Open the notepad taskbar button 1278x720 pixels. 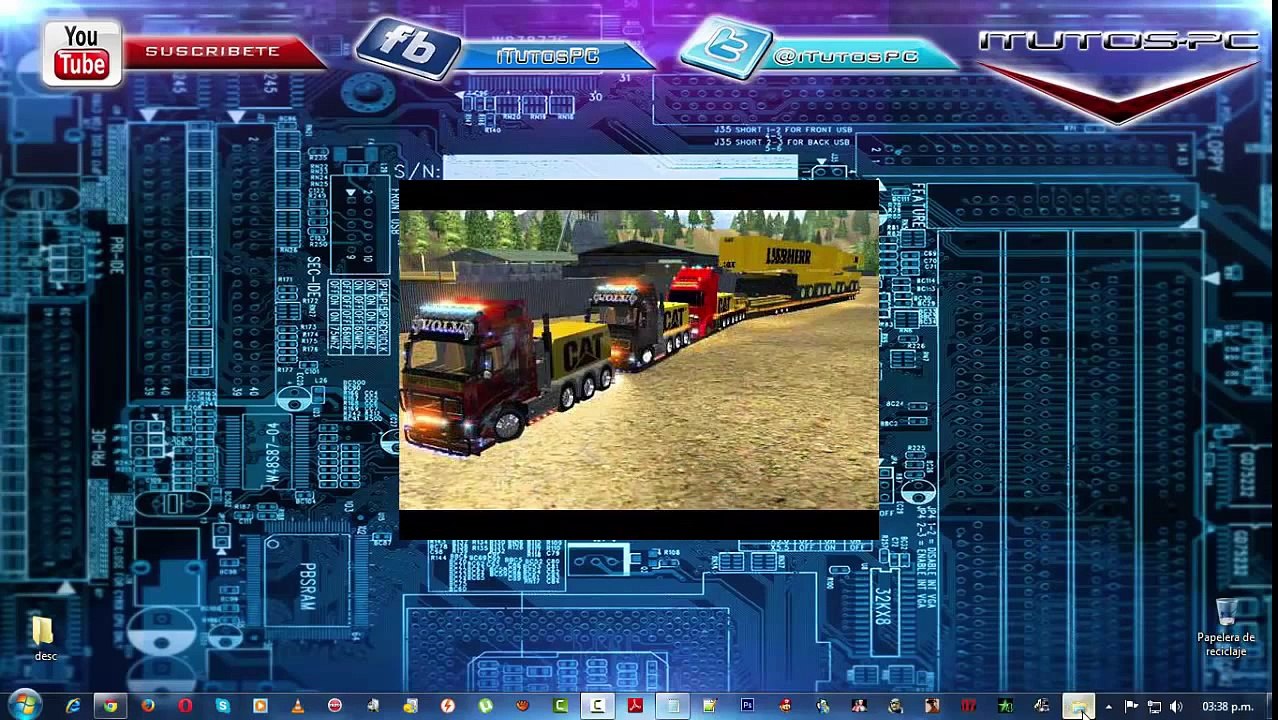point(673,706)
